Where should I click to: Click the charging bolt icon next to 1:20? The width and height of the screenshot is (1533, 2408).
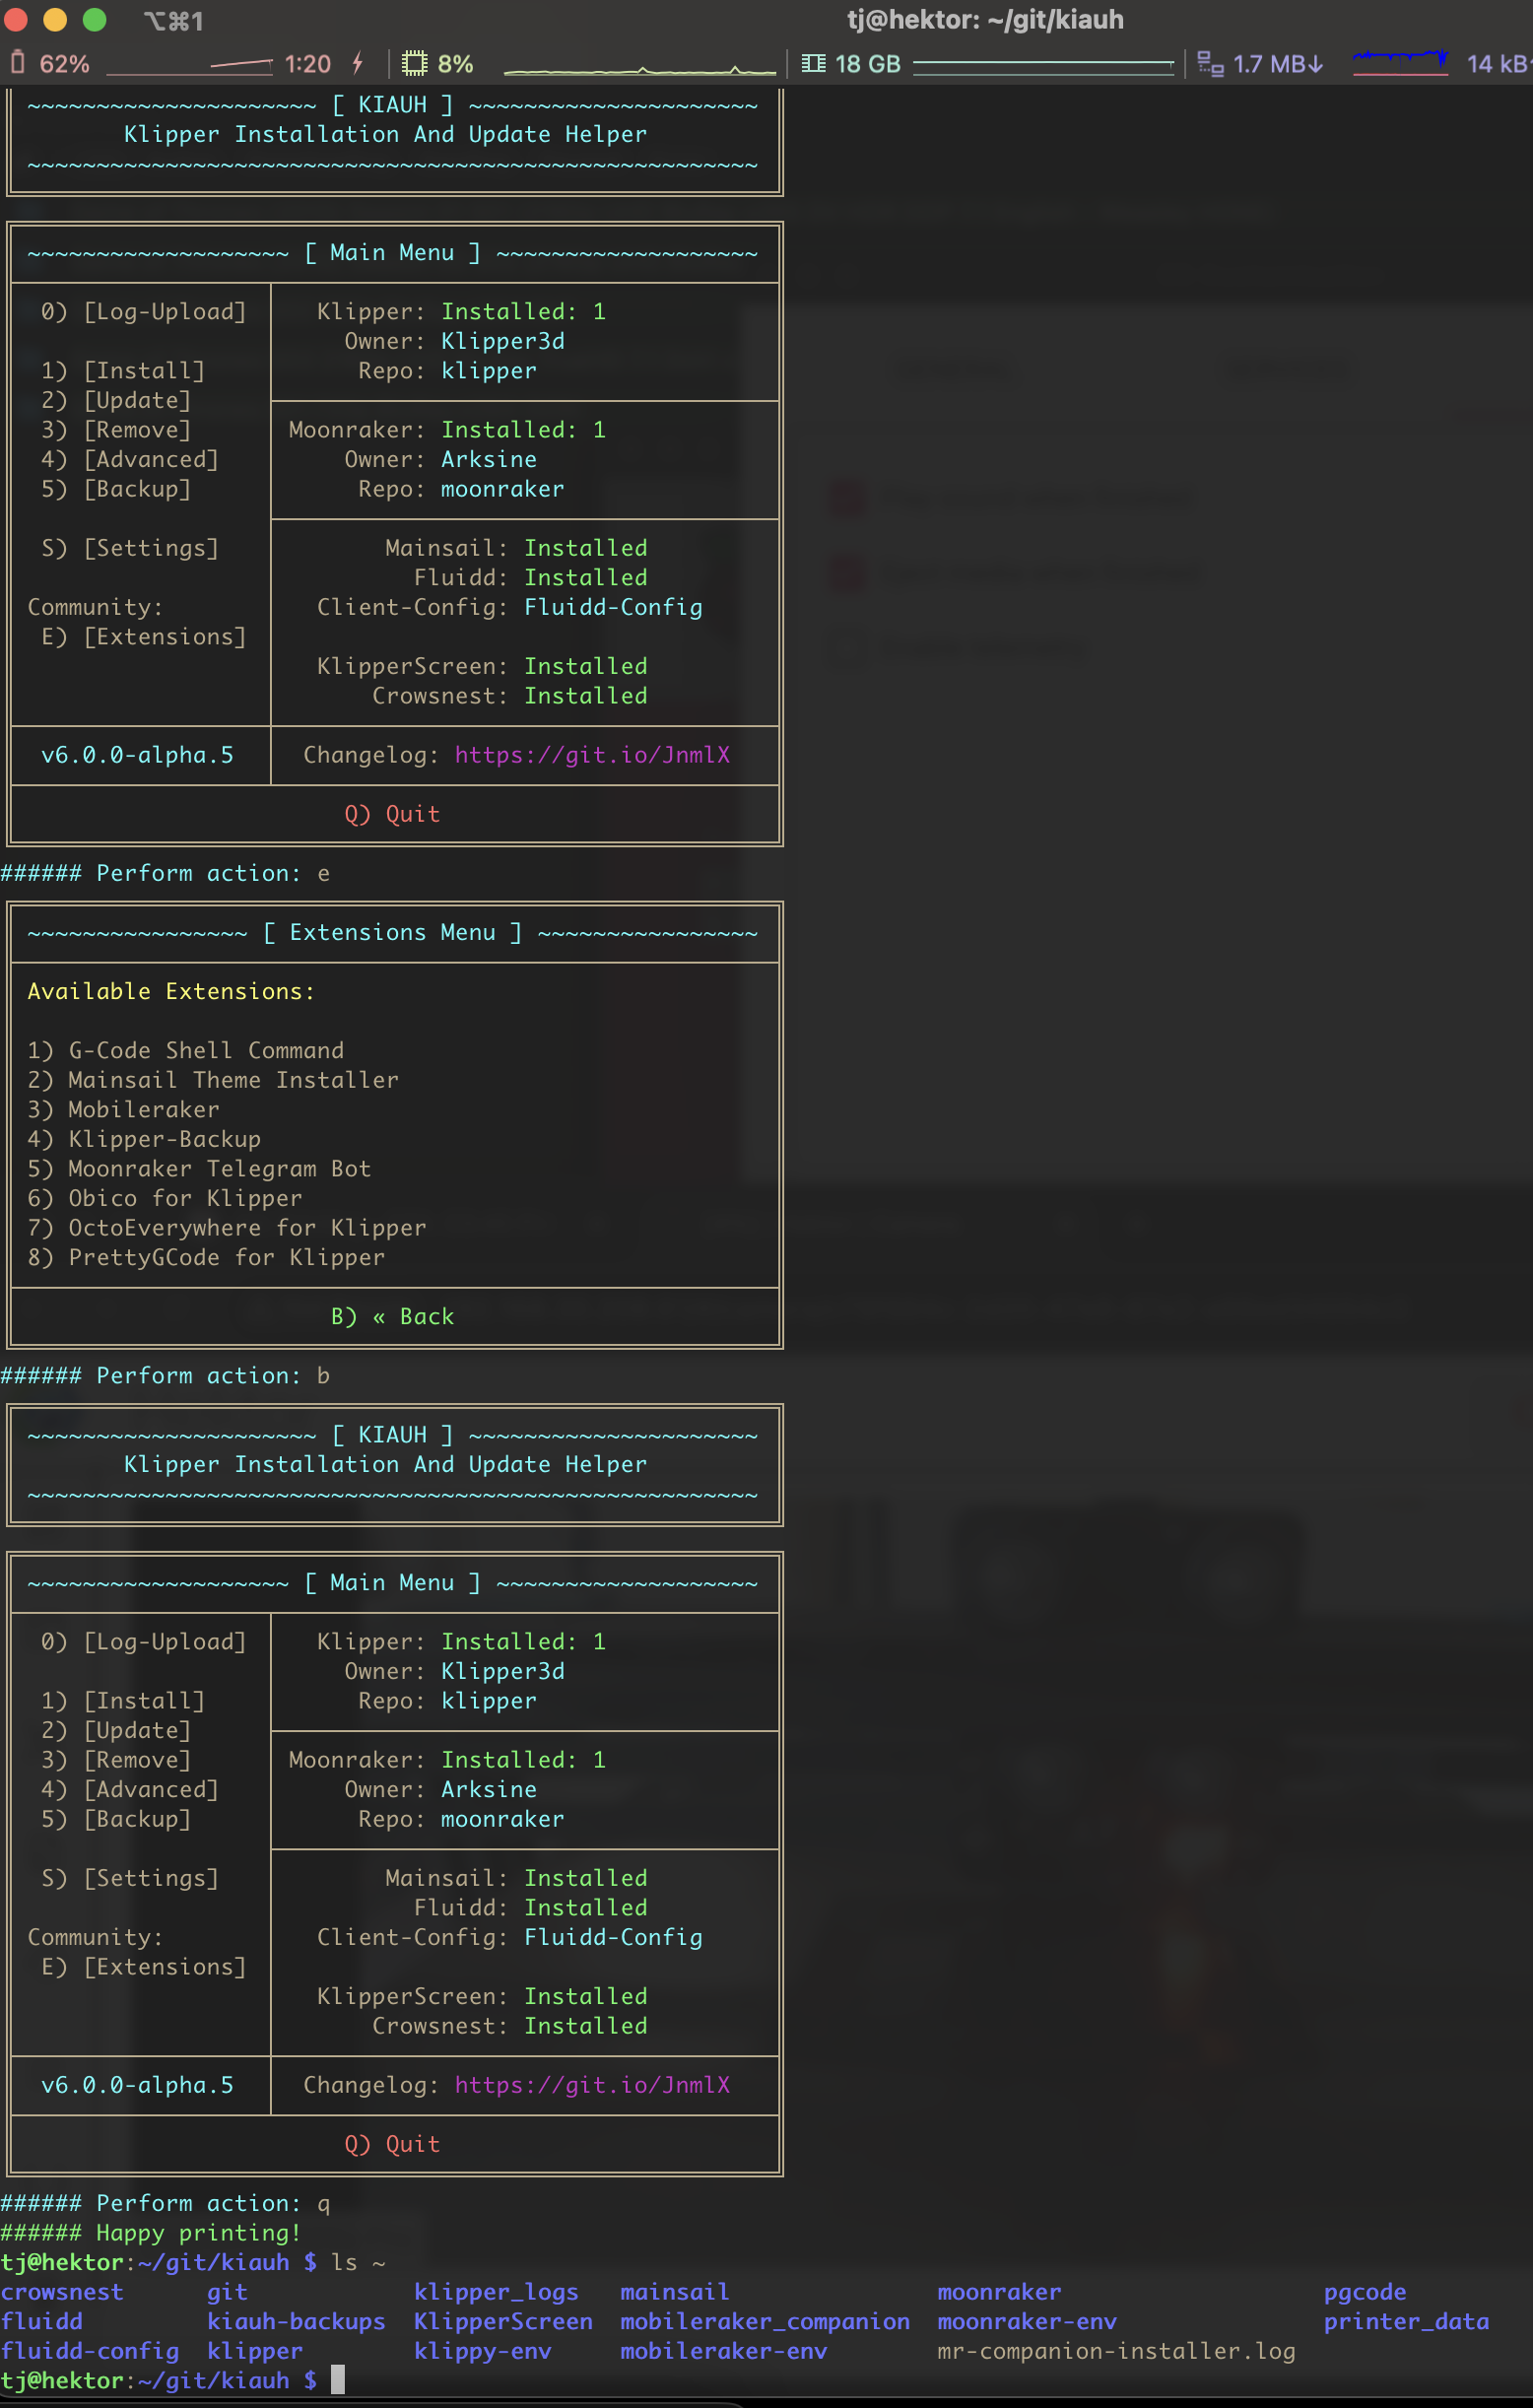point(357,63)
